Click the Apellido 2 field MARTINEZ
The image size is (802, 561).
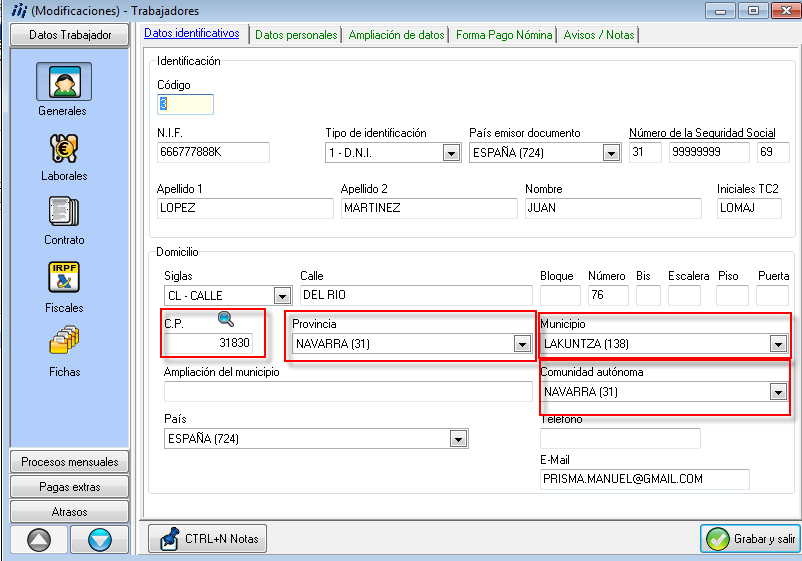429,208
